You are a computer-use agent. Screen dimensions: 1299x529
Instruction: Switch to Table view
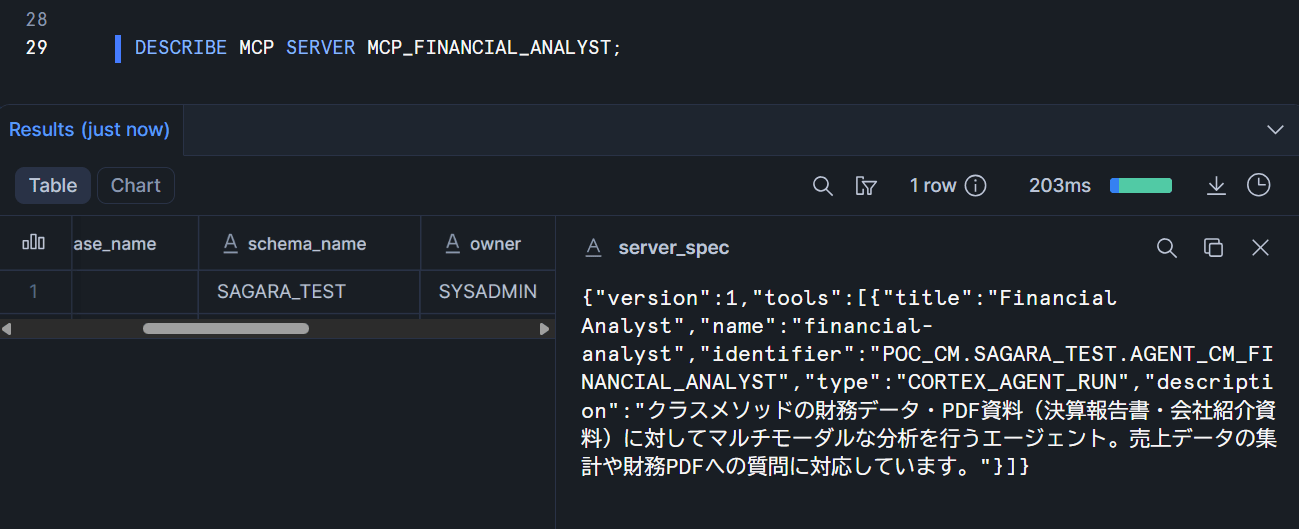coord(53,186)
